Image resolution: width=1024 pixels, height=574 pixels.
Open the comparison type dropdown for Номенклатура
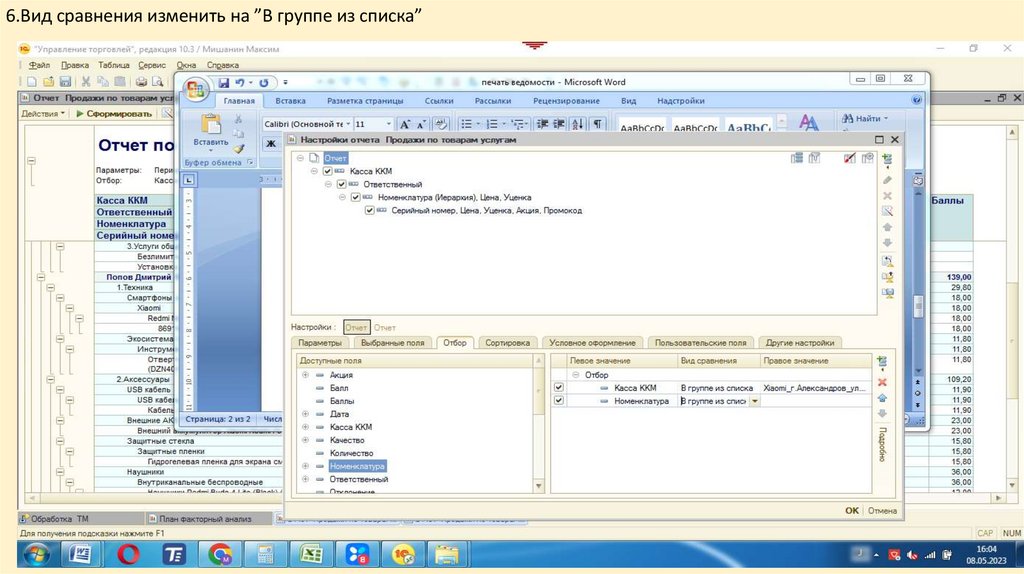pyautogui.click(x=754, y=401)
